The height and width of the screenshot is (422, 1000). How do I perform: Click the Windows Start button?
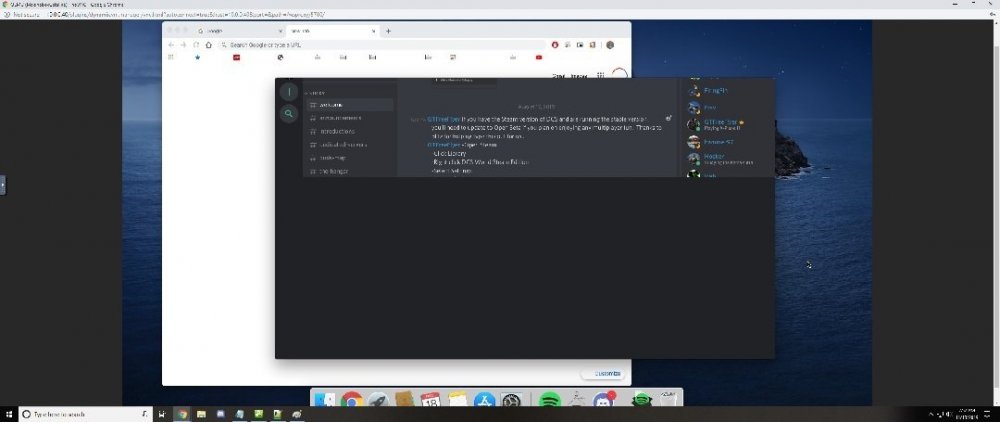[8, 414]
